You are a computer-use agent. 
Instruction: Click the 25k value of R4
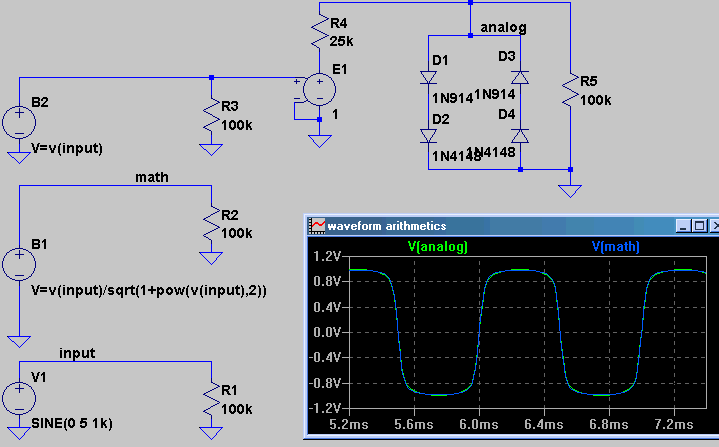point(342,41)
